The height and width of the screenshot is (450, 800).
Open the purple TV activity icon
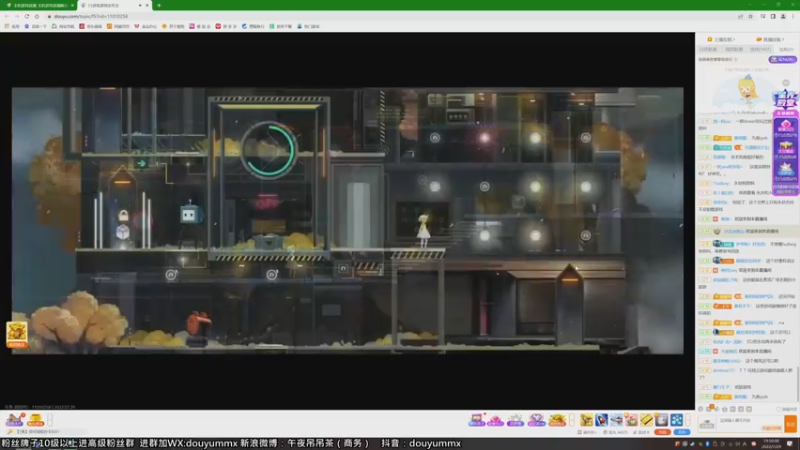(x=477, y=420)
